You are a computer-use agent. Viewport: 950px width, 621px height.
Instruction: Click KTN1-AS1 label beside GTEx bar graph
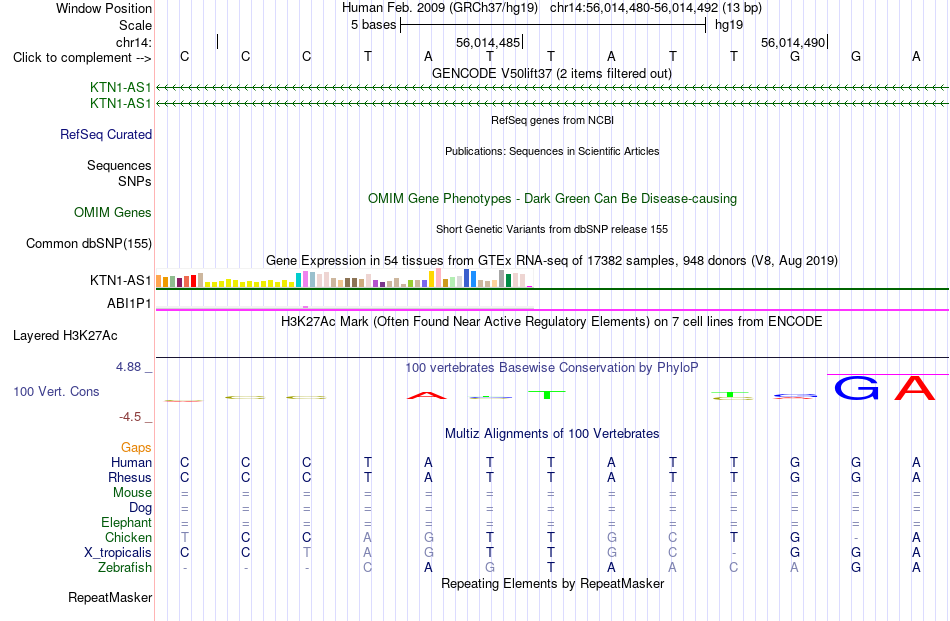click(x=120, y=281)
